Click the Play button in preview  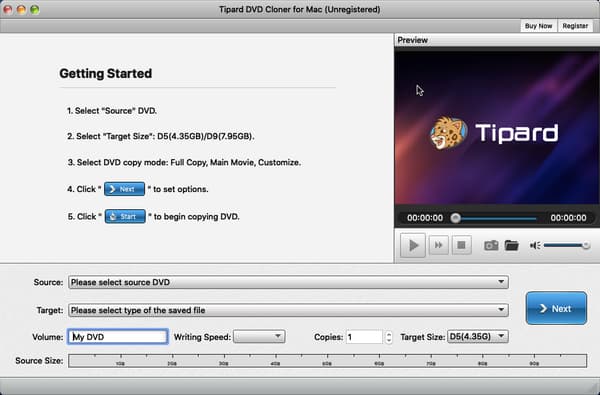pos(412,245)
